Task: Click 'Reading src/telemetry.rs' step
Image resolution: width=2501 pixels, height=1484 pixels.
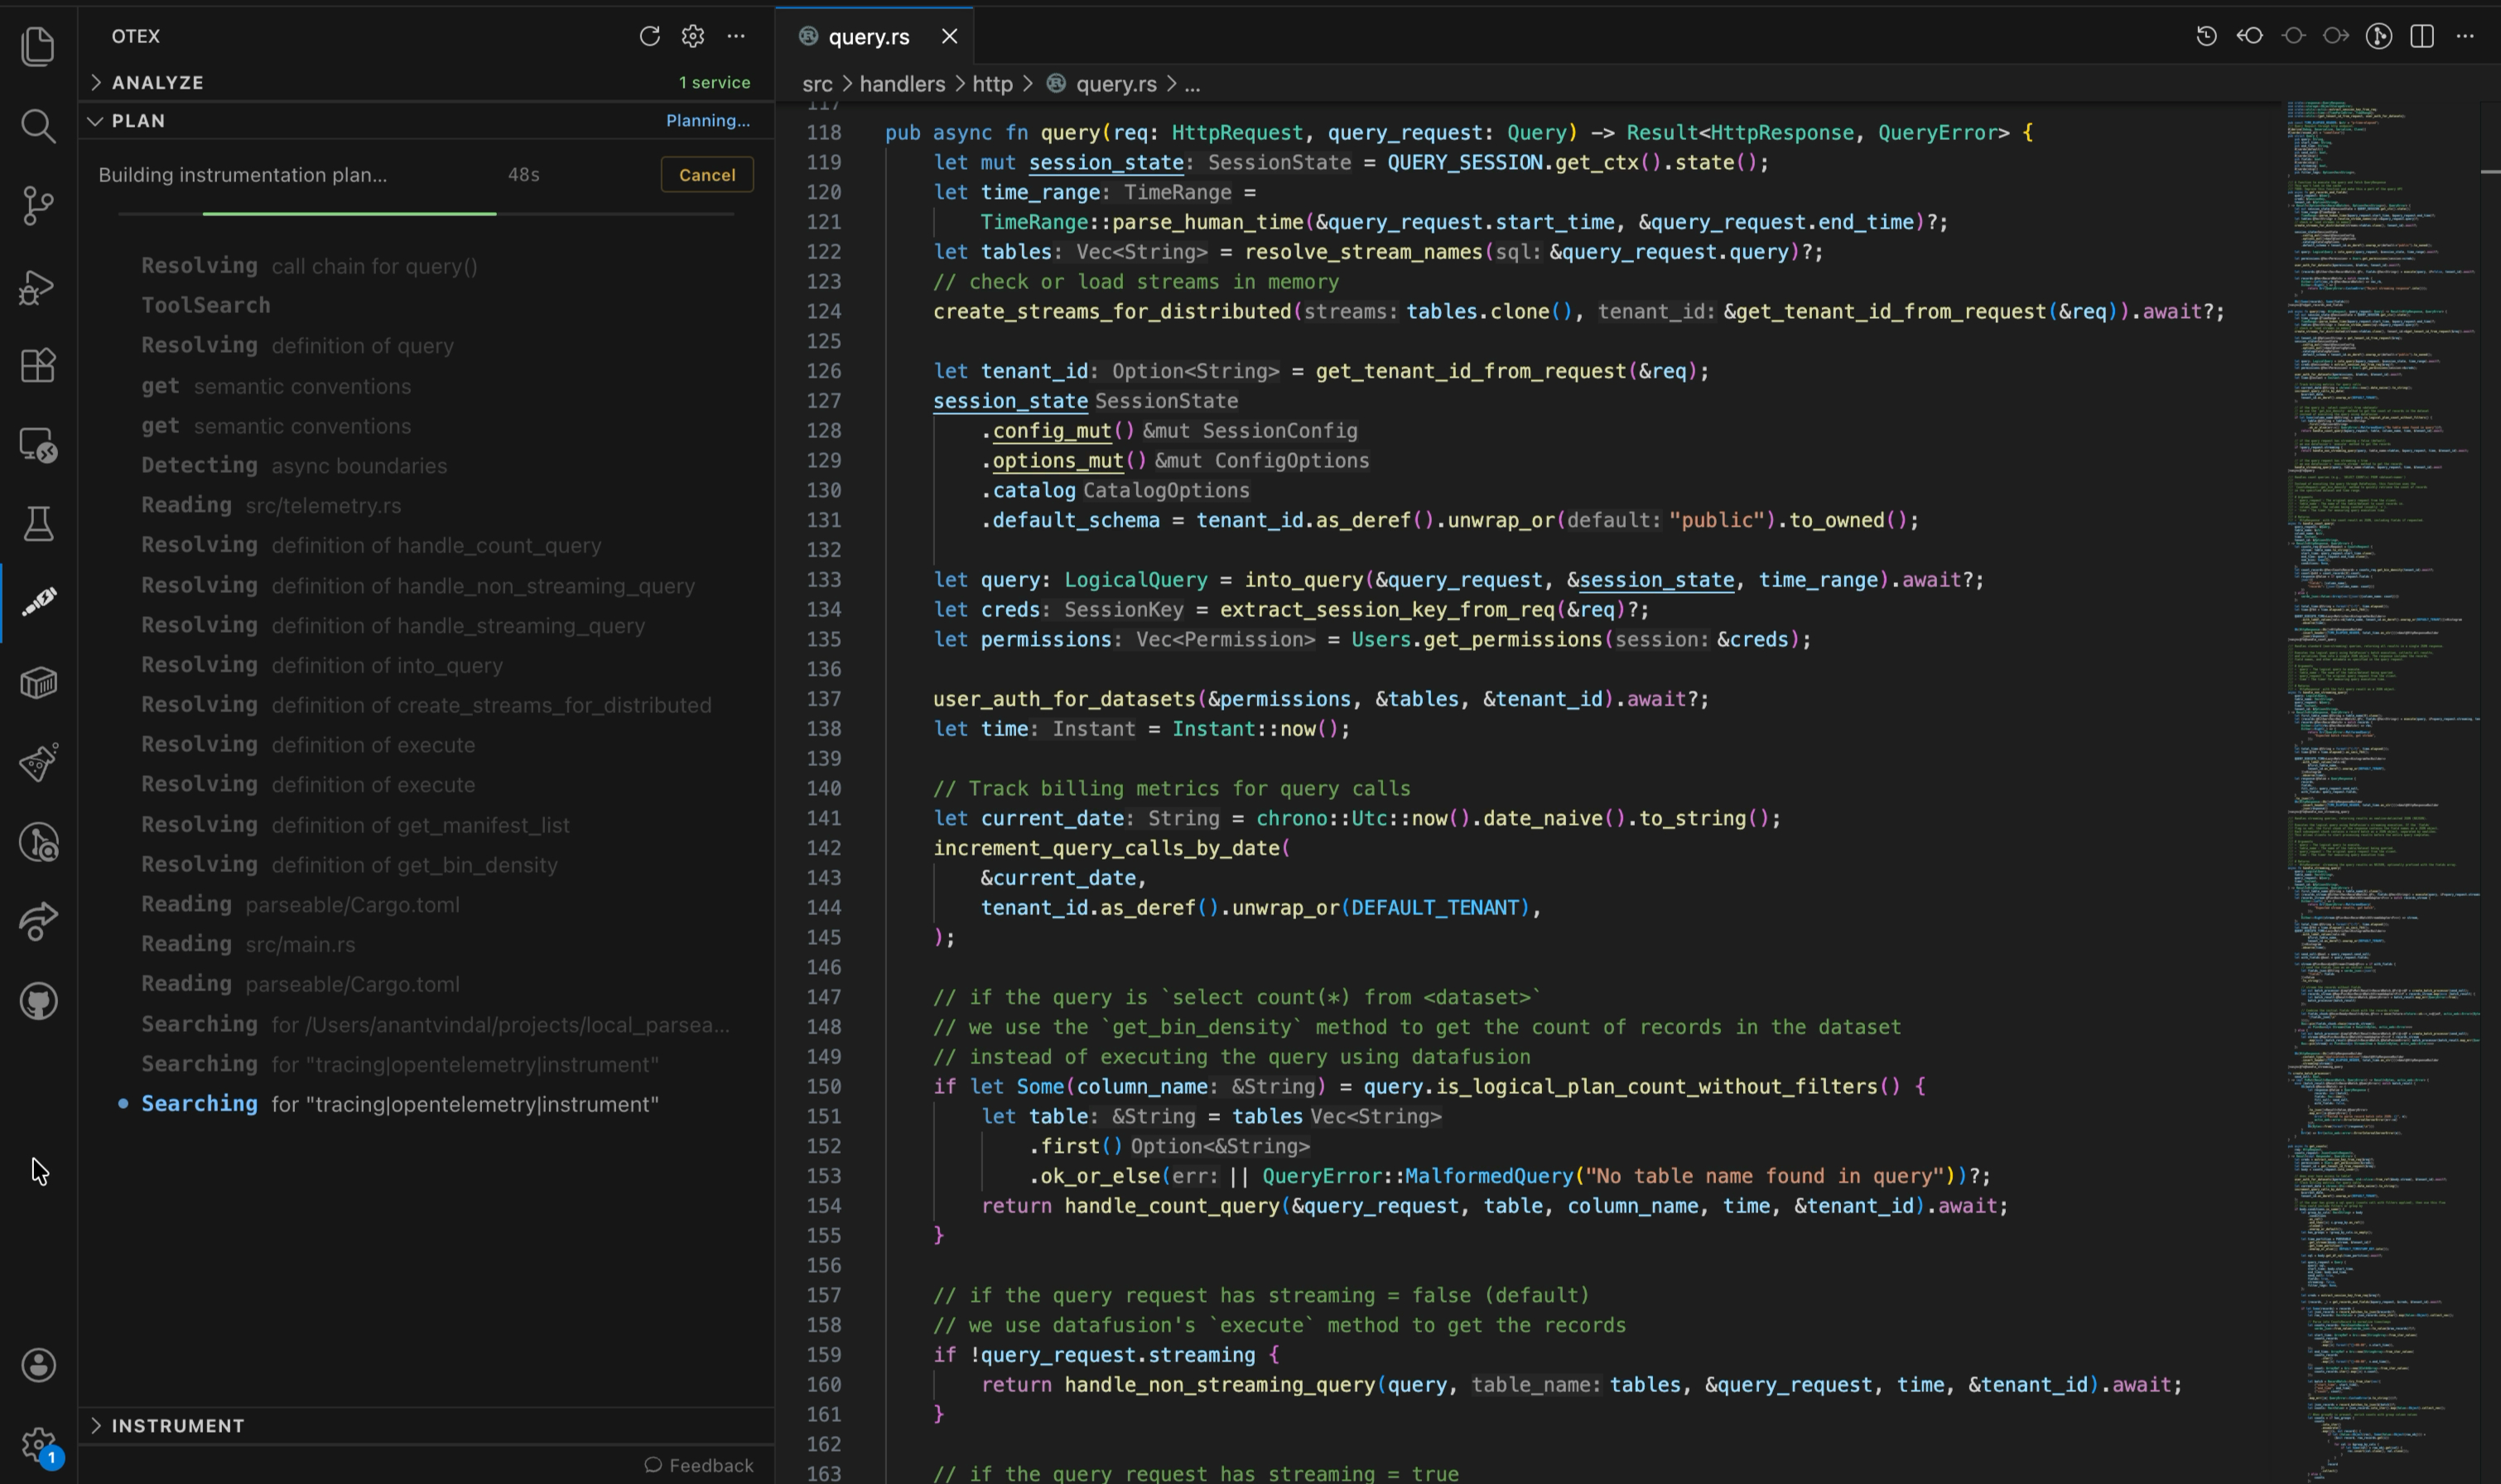Action: coord(271,505)
